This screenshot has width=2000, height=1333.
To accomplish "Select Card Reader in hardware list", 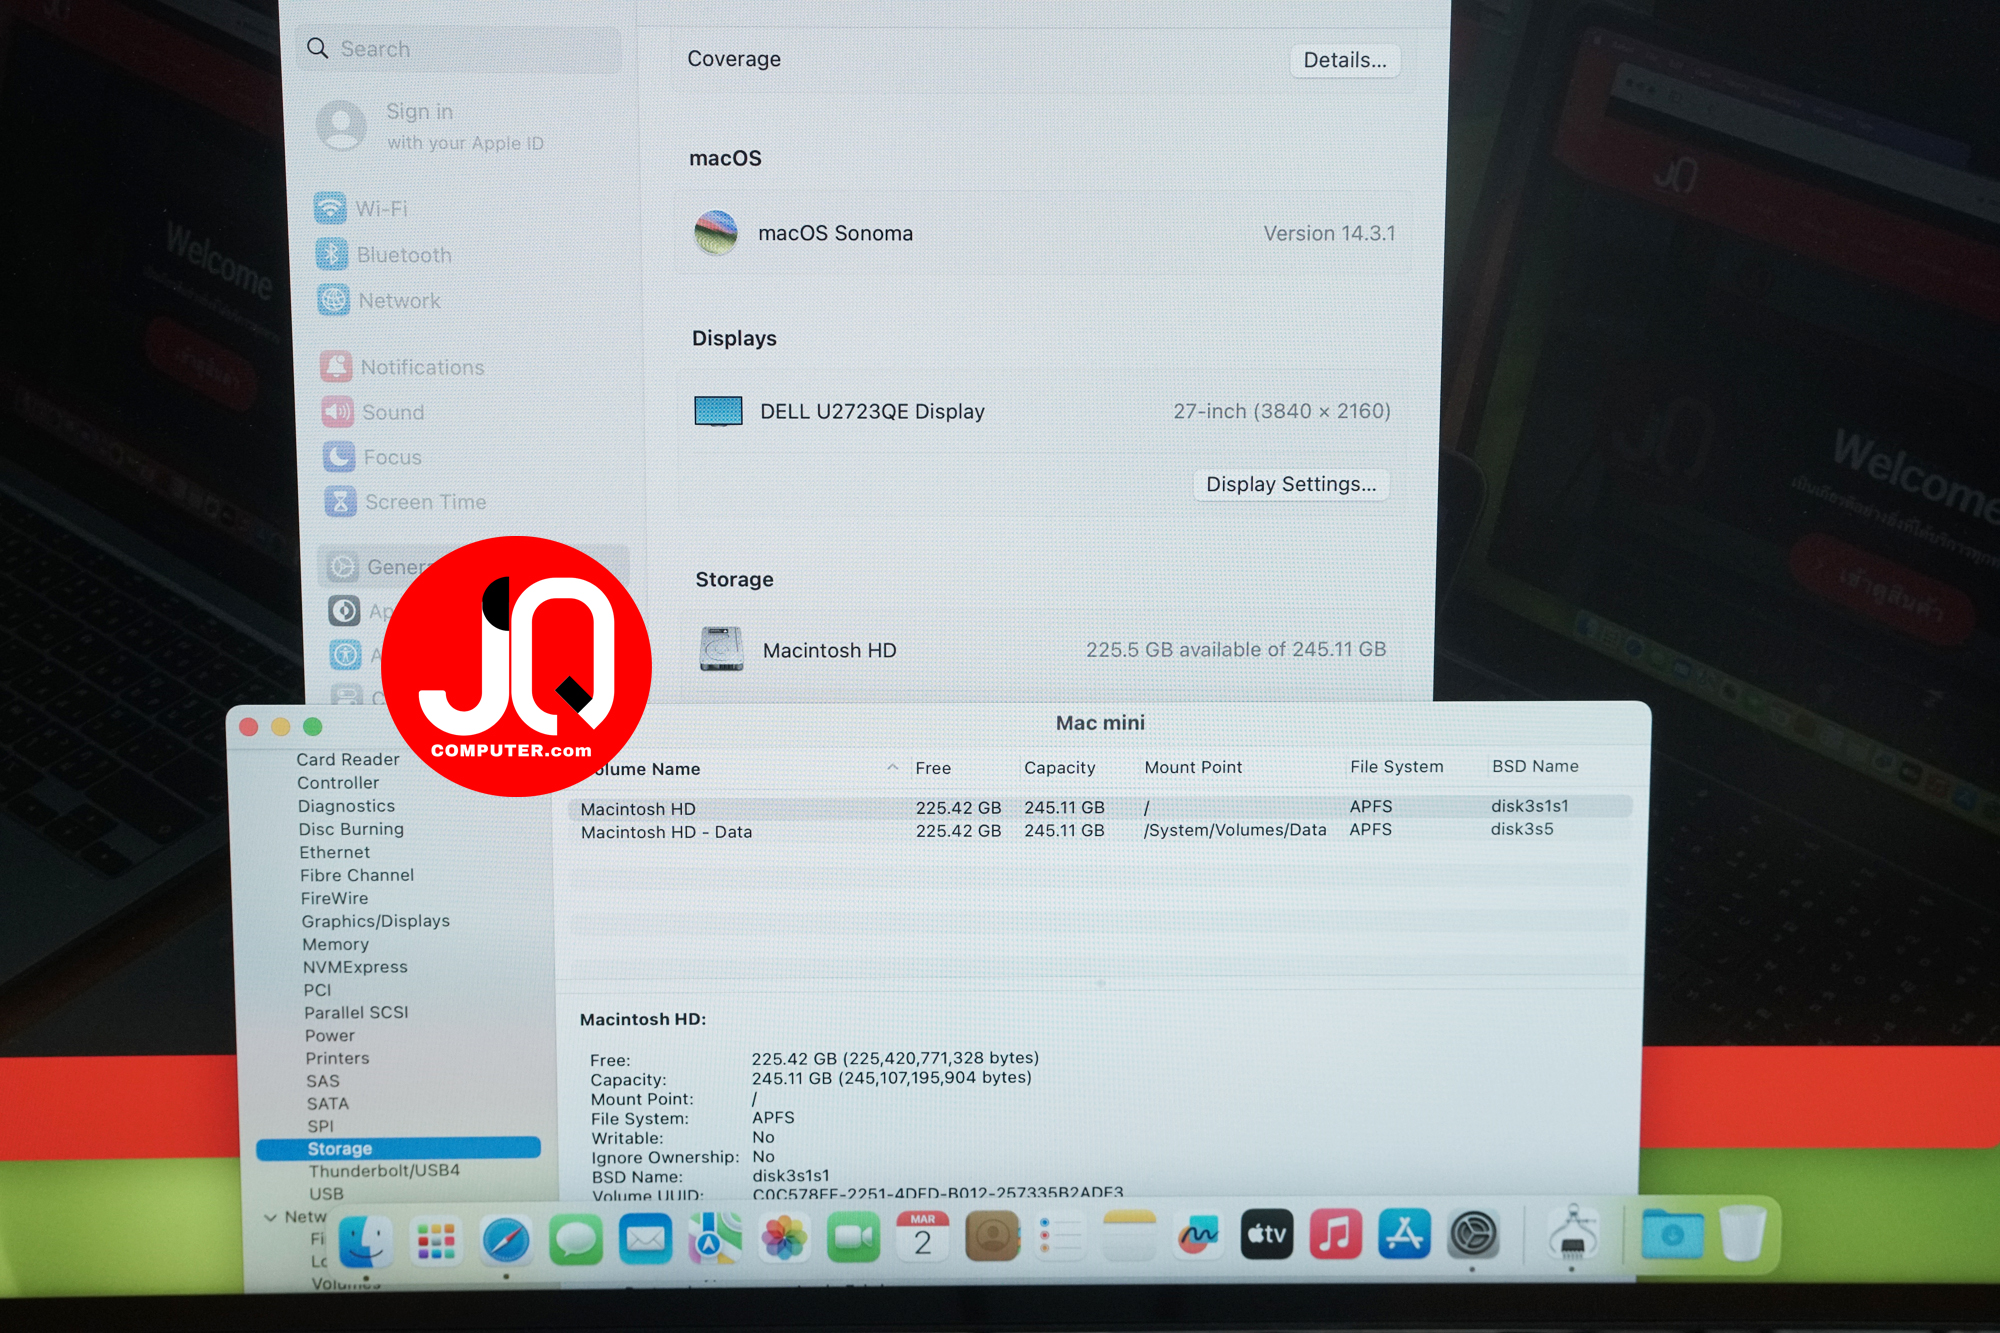I will pyautogui.click(x=347, y=759).
